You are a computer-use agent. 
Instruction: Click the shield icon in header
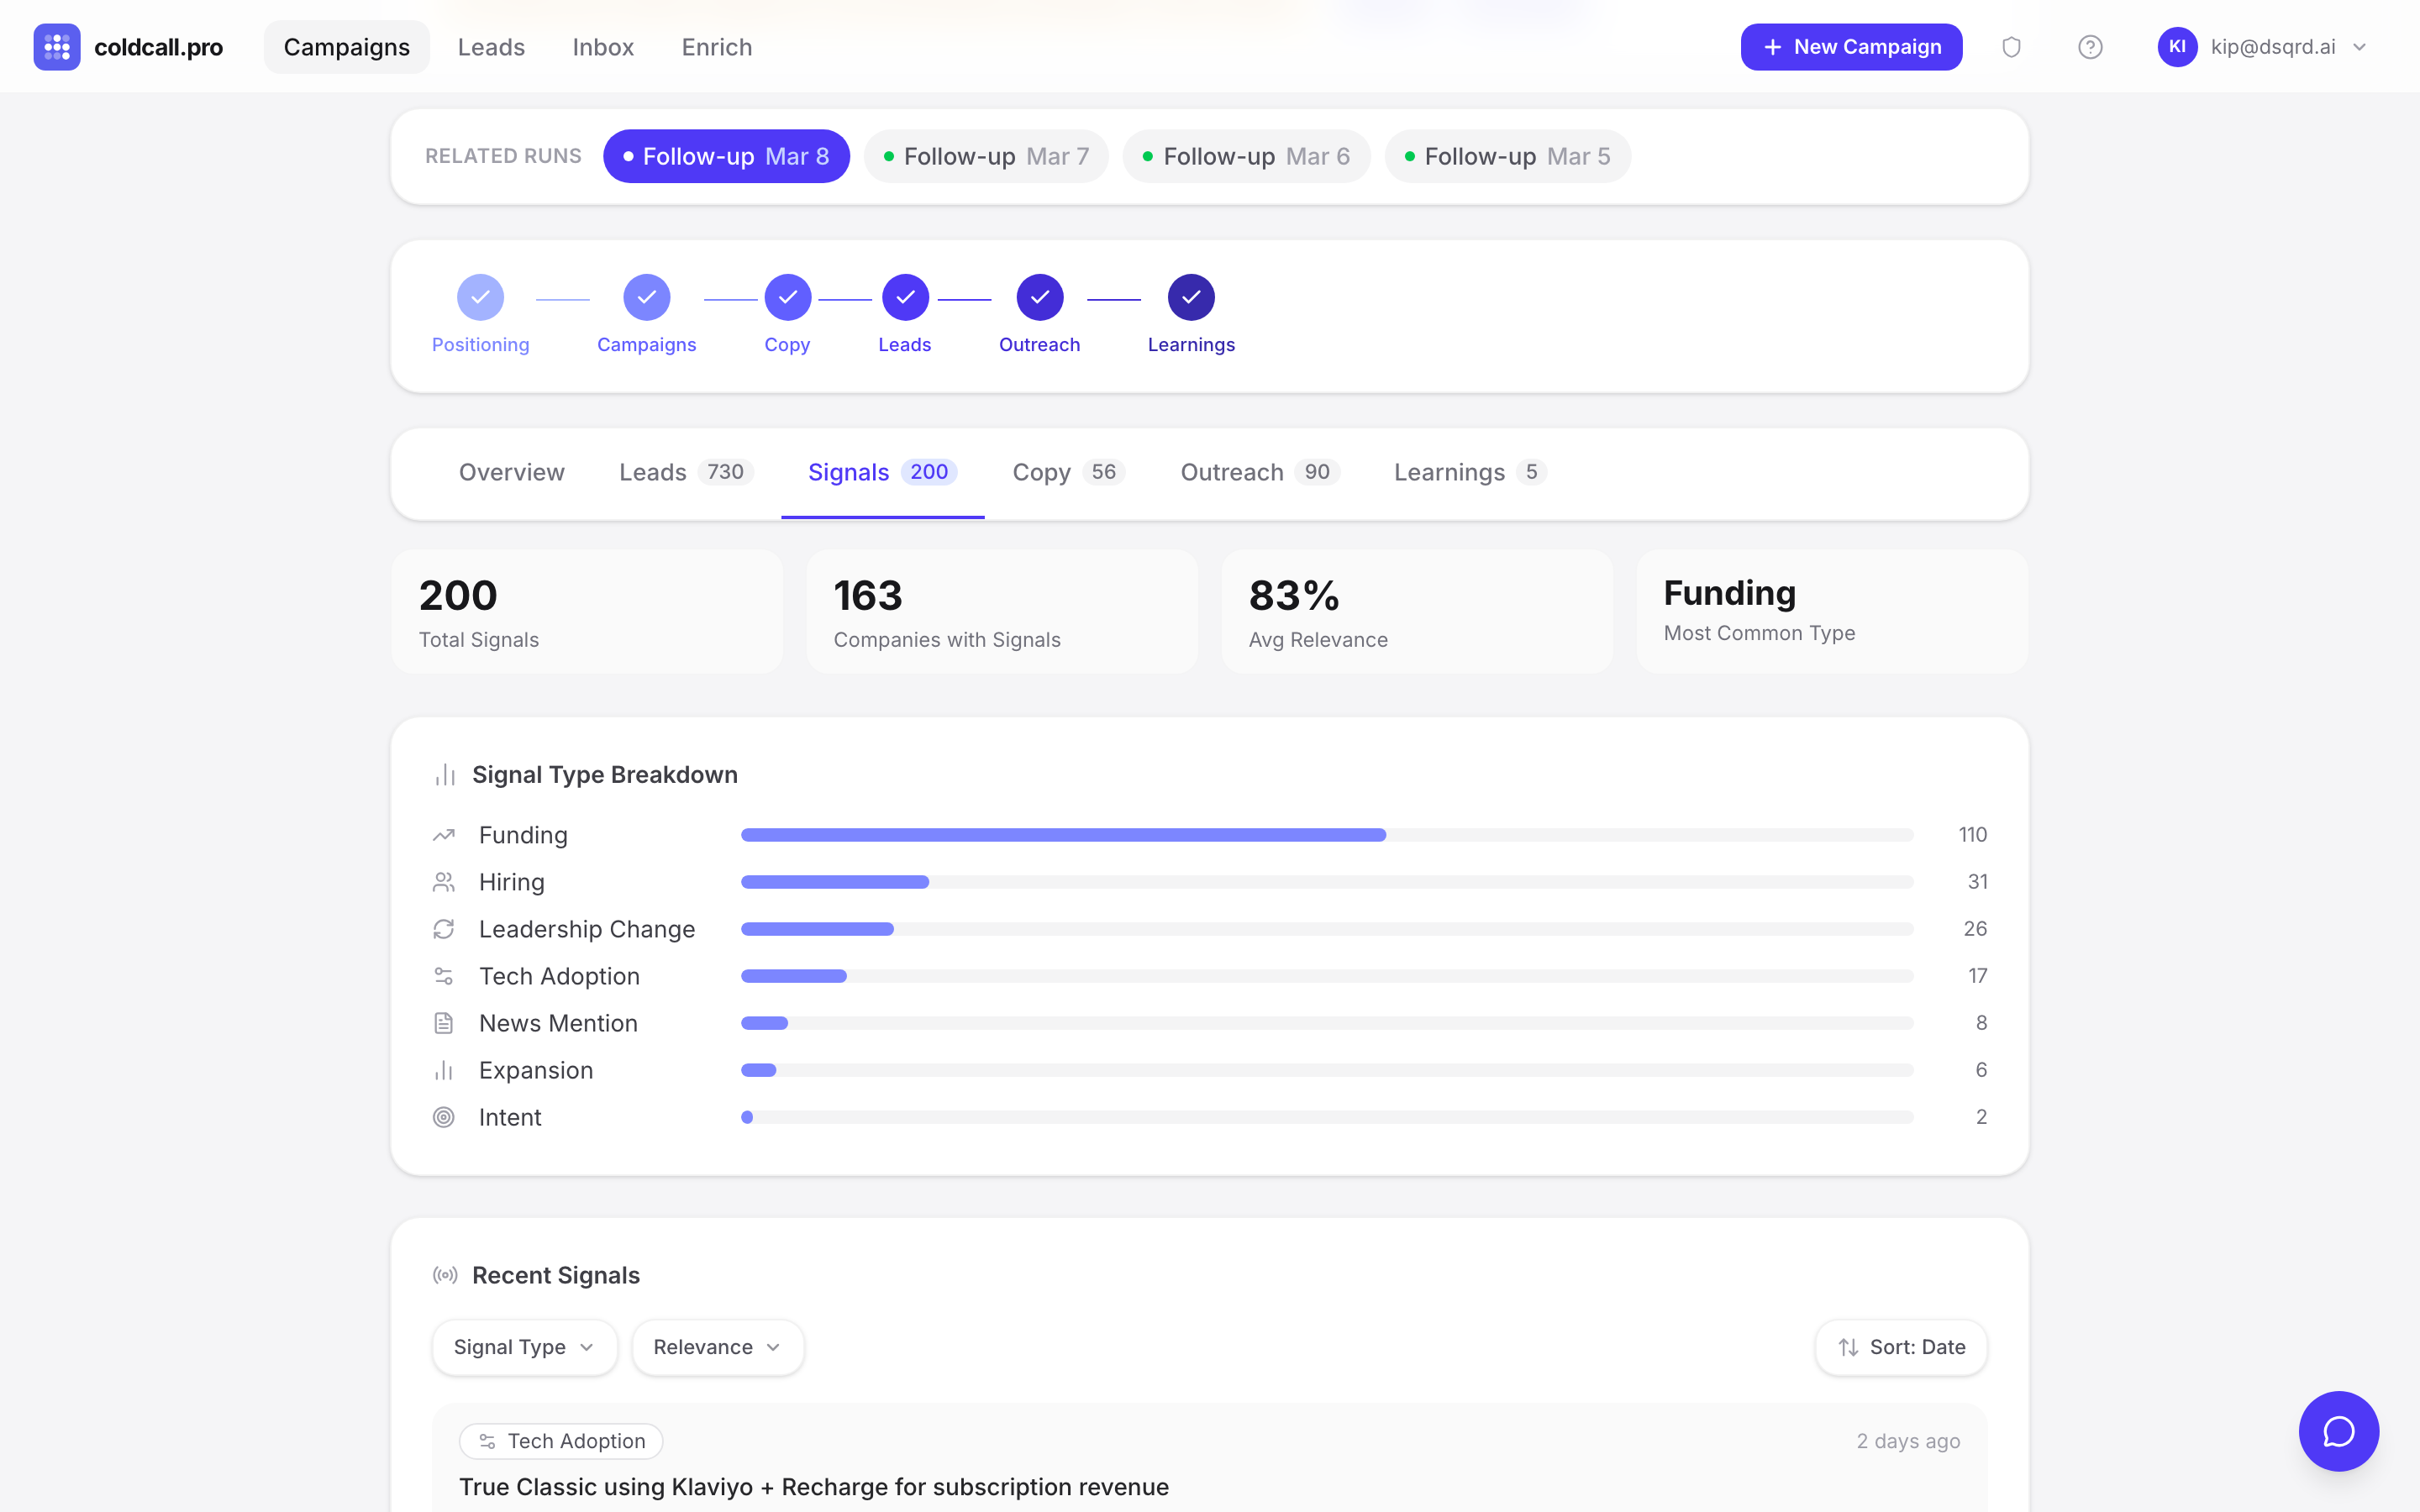tap(2011, 47)
